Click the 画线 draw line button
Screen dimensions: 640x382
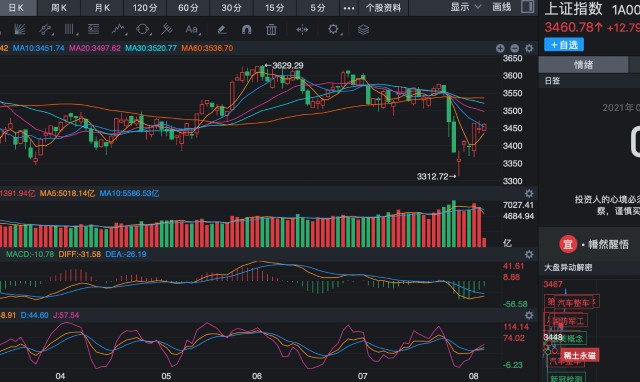coord(502,7)
